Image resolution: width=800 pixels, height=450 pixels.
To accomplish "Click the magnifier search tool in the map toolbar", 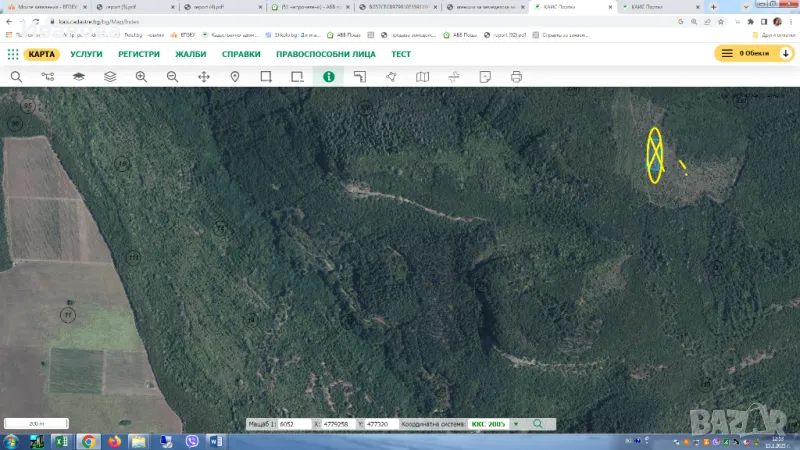I will pos(16,76).
